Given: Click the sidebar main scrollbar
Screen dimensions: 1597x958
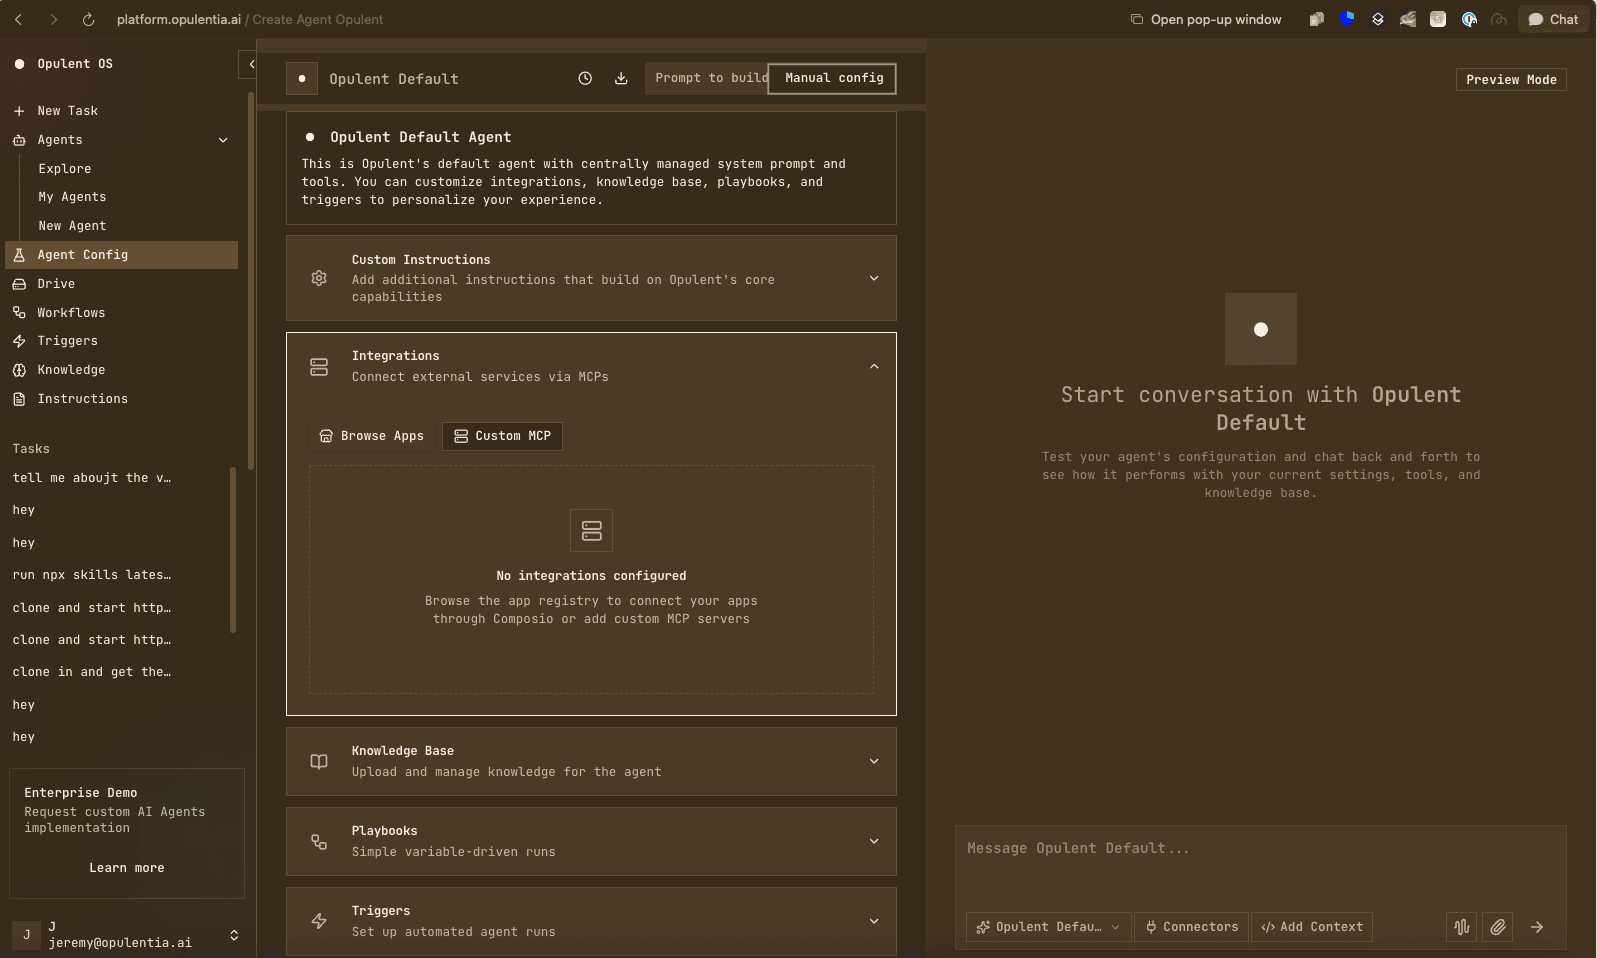Looking at the screenshot, I should 251,280.
